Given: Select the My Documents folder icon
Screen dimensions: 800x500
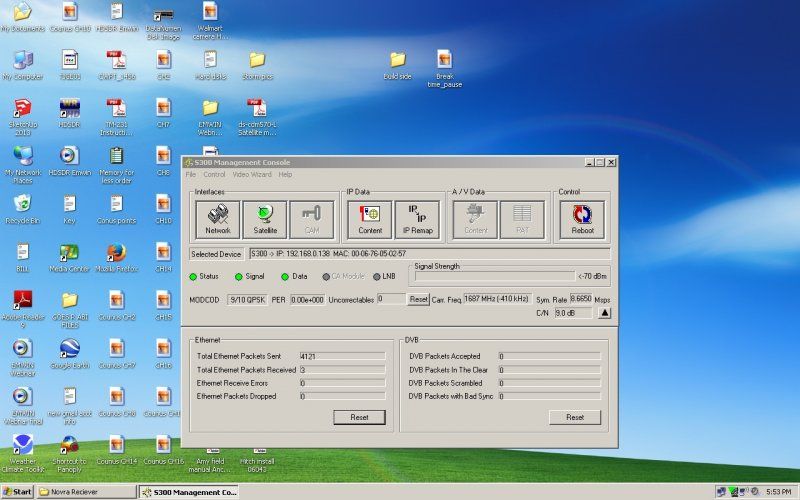Looking at the screenshot, I should [22, 17].
